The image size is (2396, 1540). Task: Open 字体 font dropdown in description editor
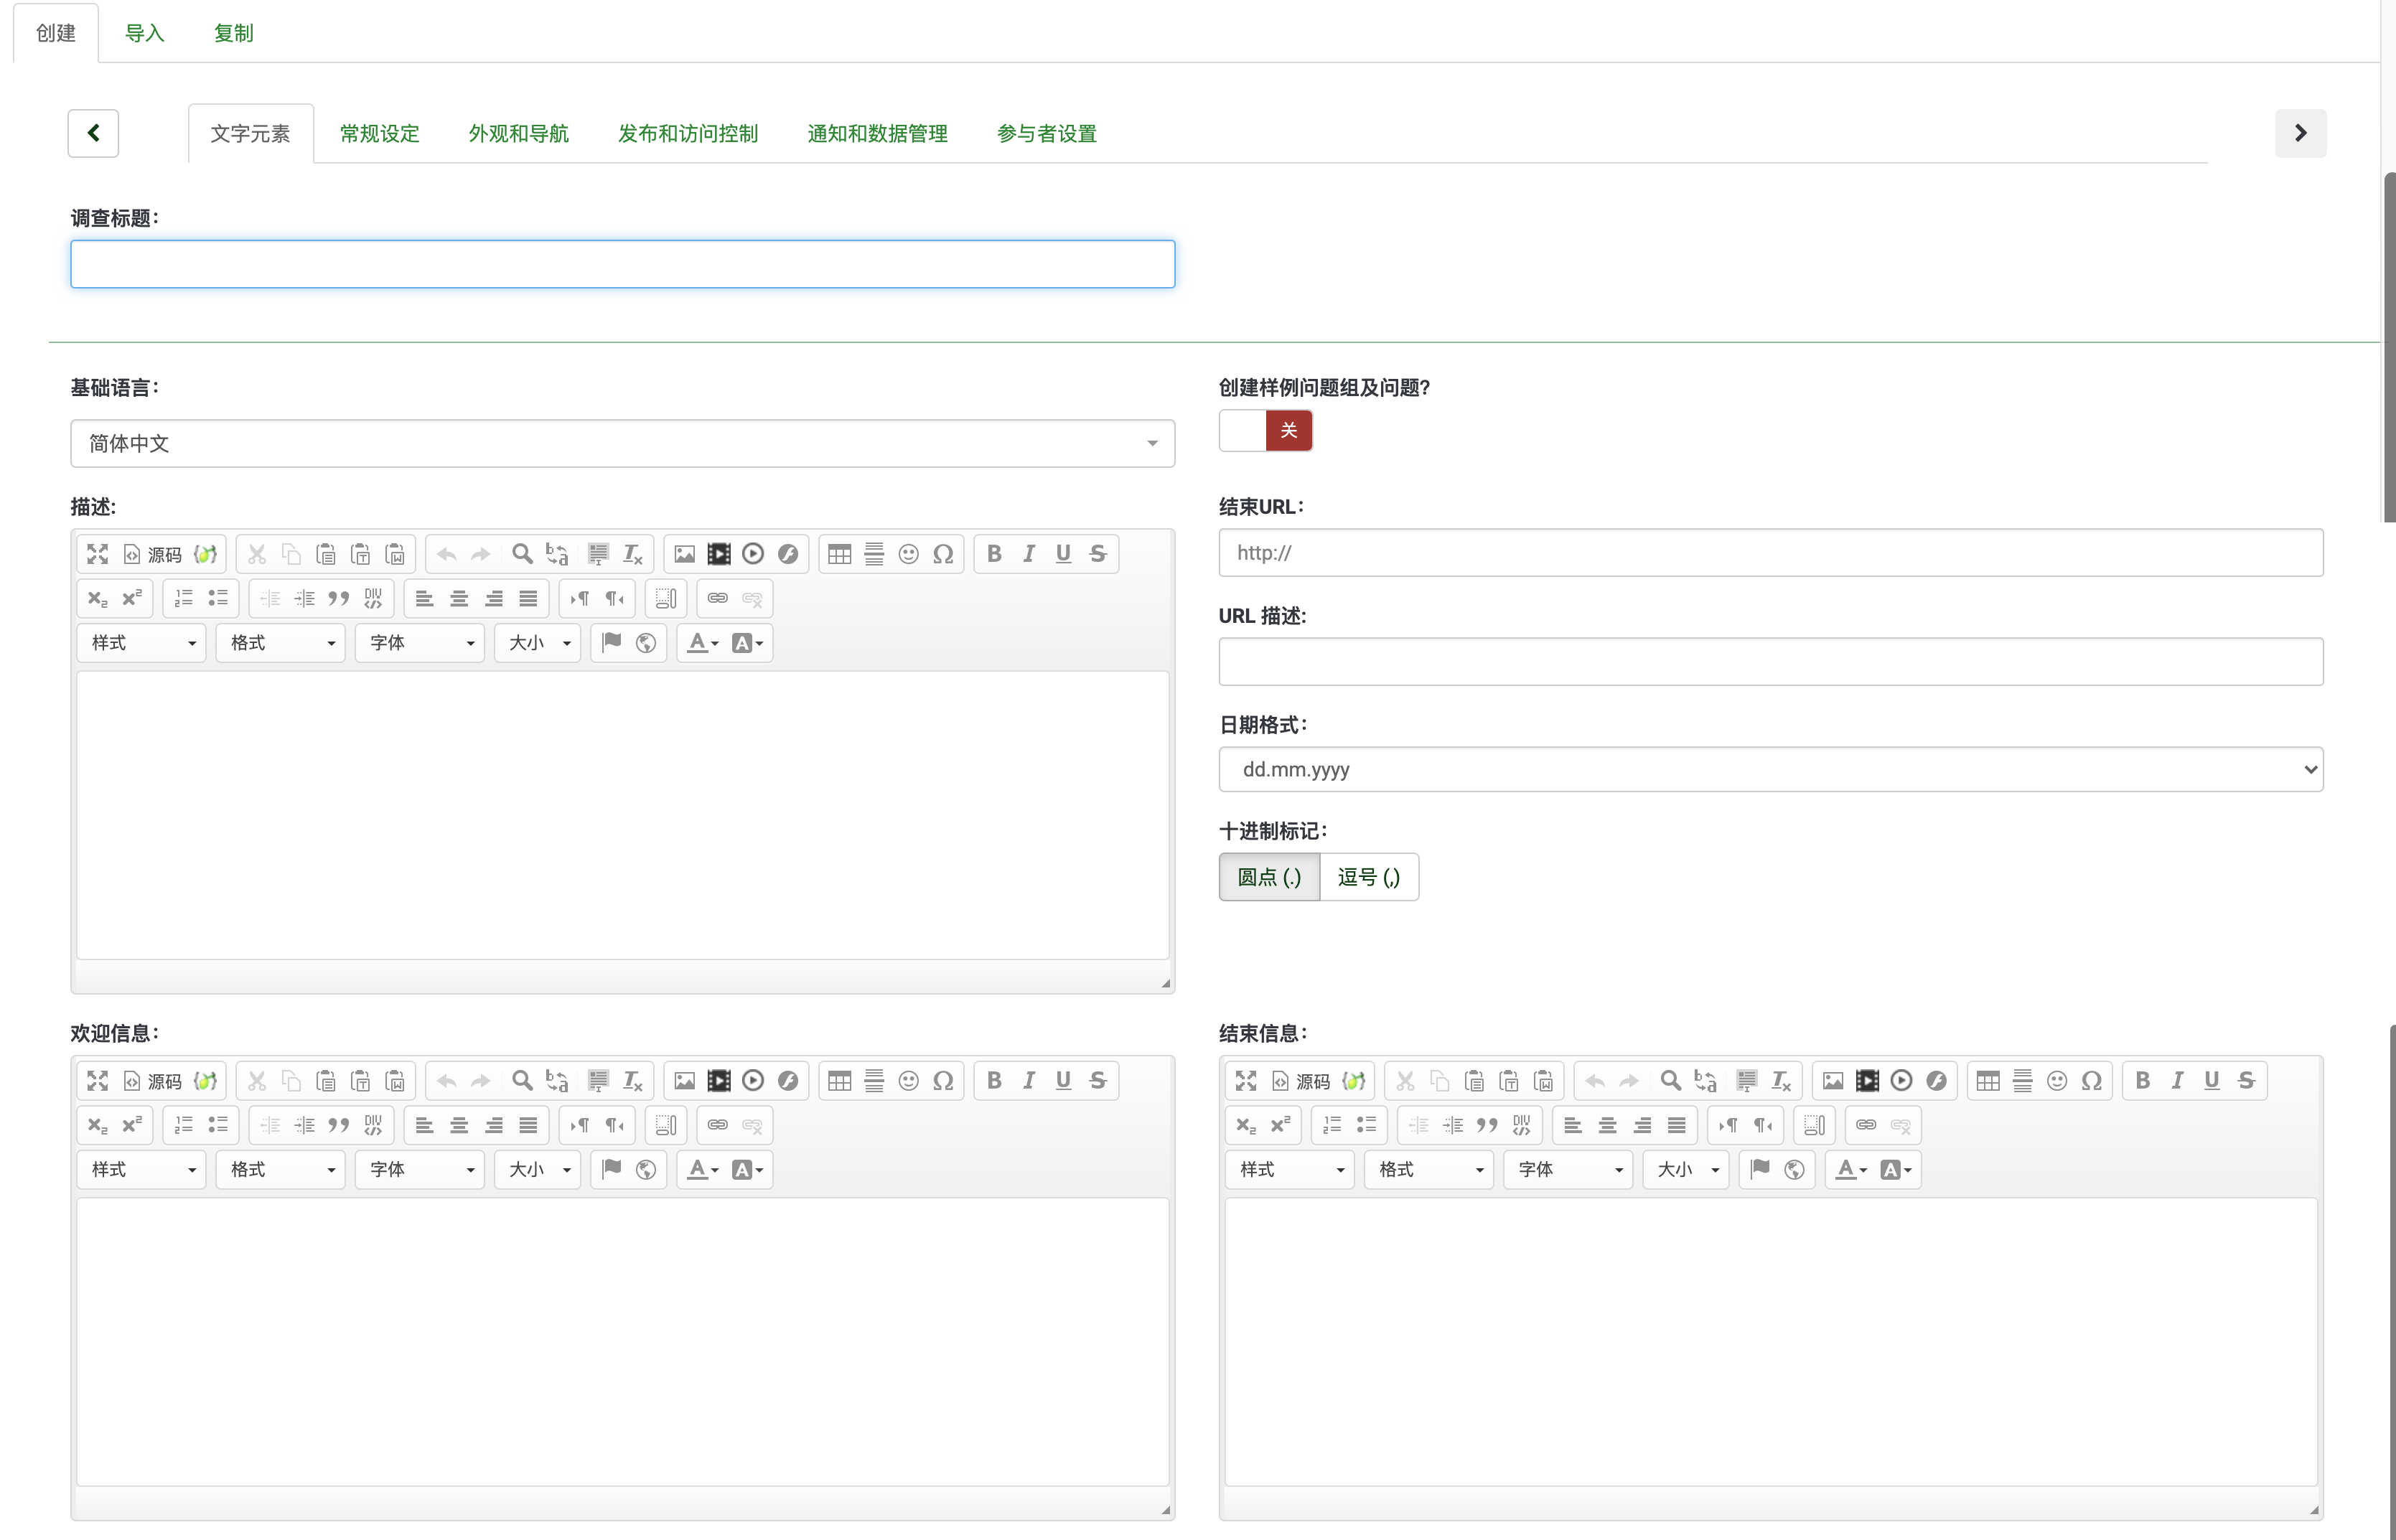pyautogui.click(x=420, y=643)
